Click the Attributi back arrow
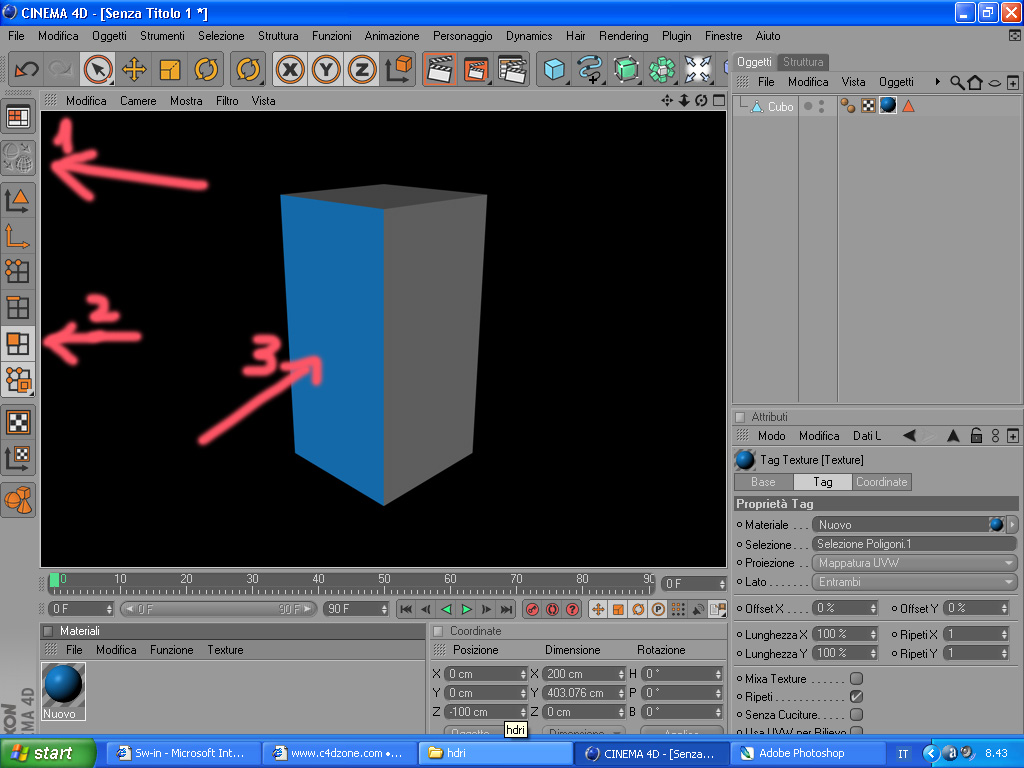Screen dimensions: 1024x768 pos(909,436)
